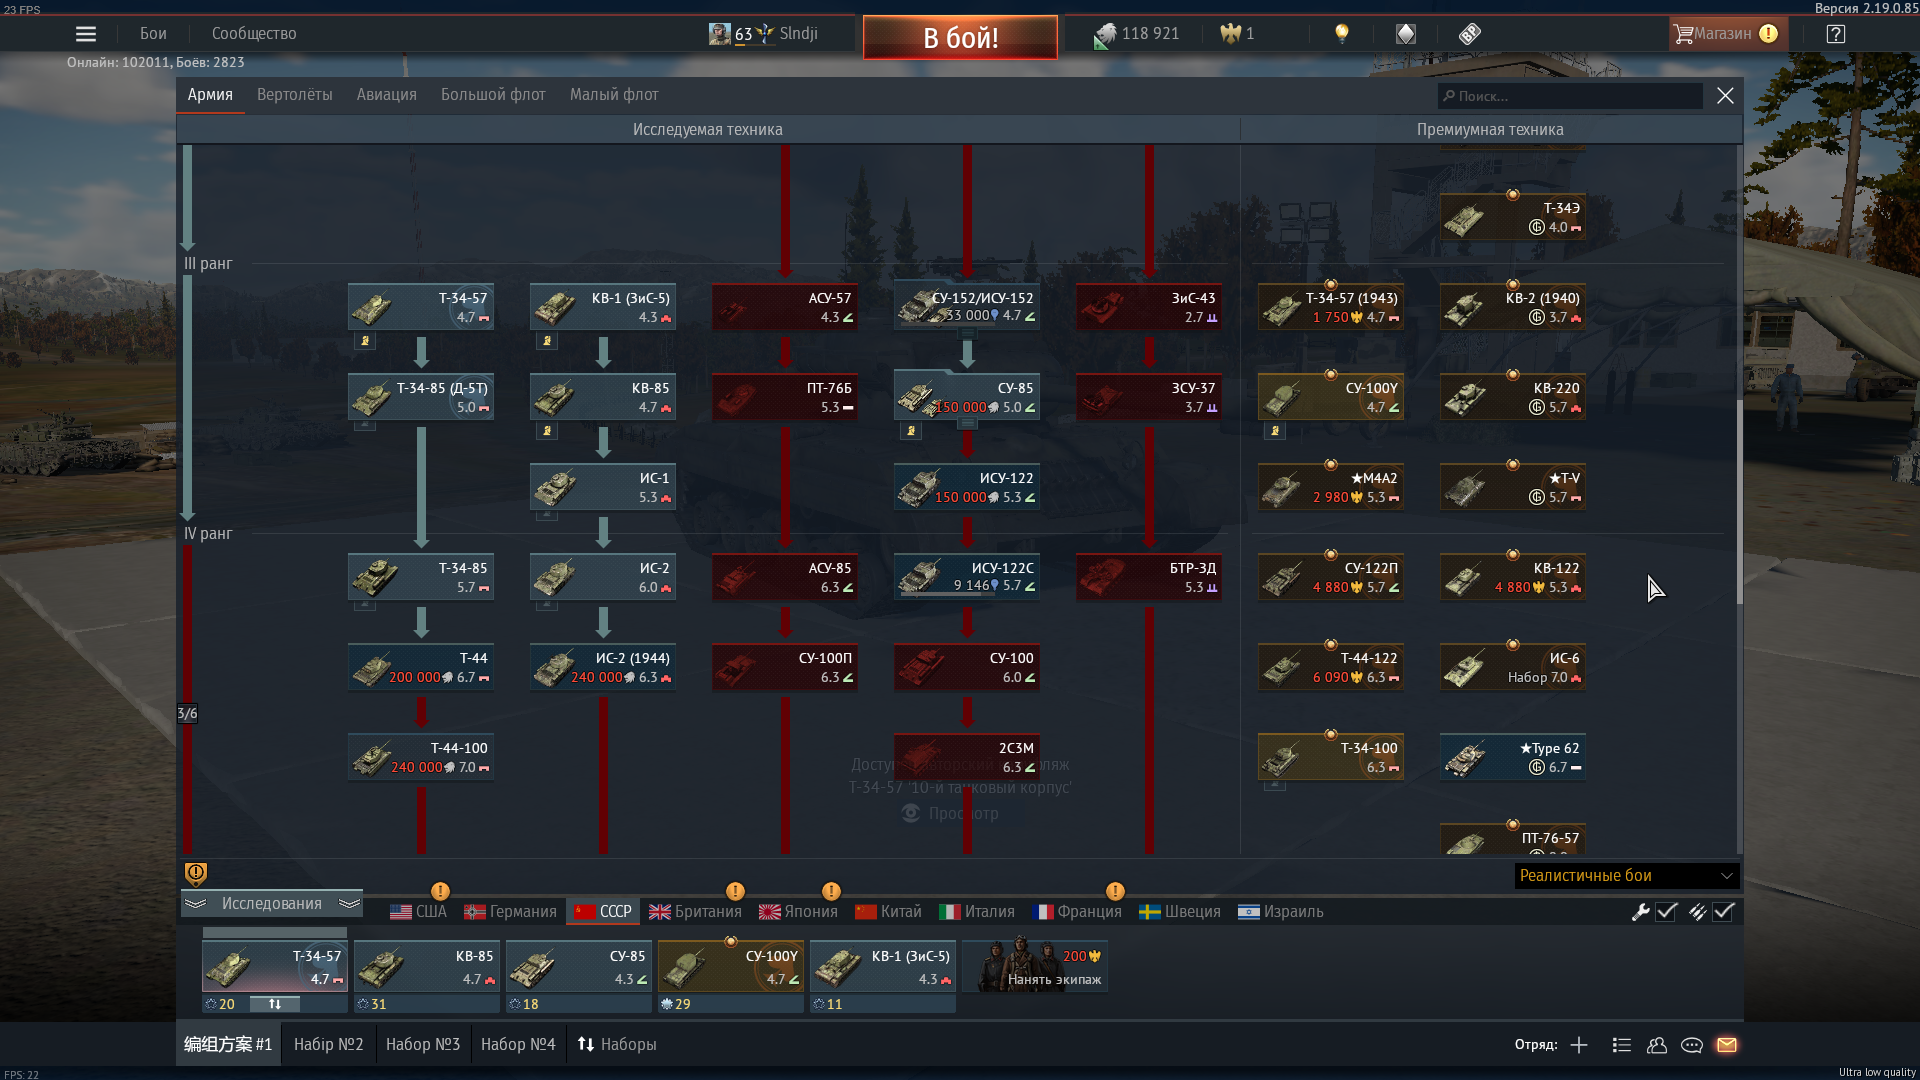Select the КВ-1 (ЗиС-5) crew slot
1920x1080 pixels.
(x=883, y=966)
